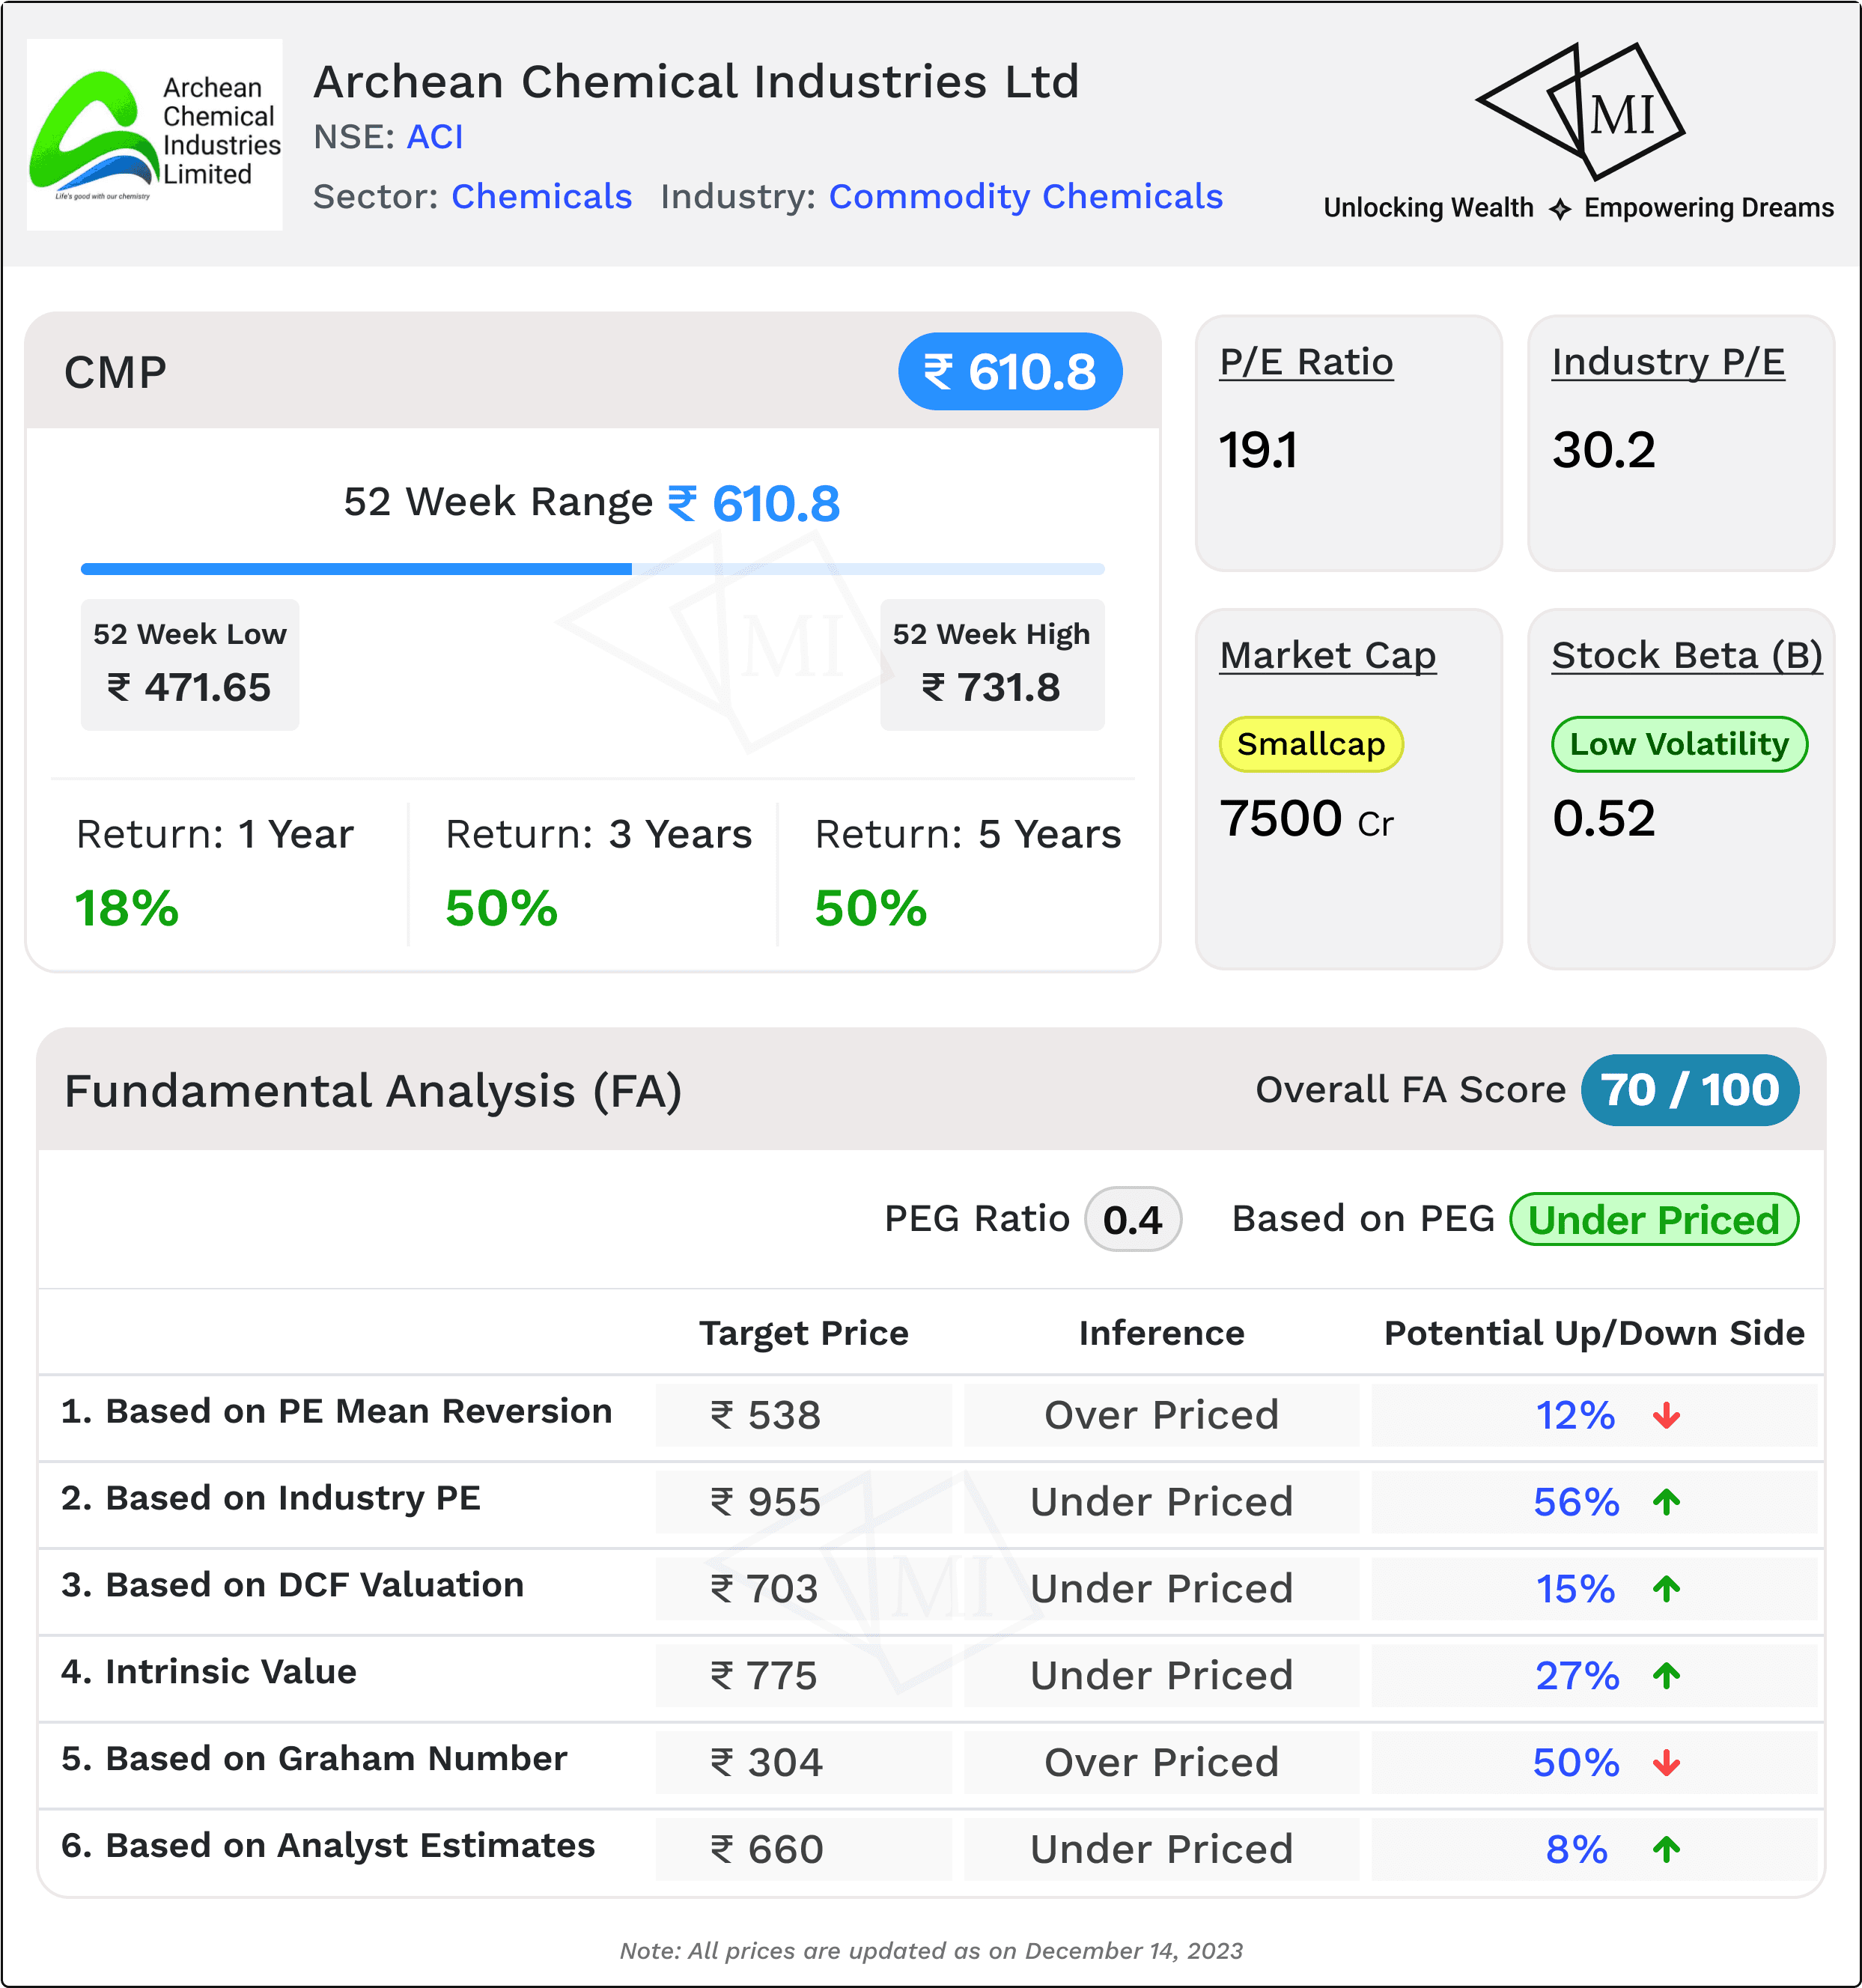This screenshot has width=1862, height=1988.
Task: Click the ₹ 610.8 CMP badge
Action: (1010, 372)
